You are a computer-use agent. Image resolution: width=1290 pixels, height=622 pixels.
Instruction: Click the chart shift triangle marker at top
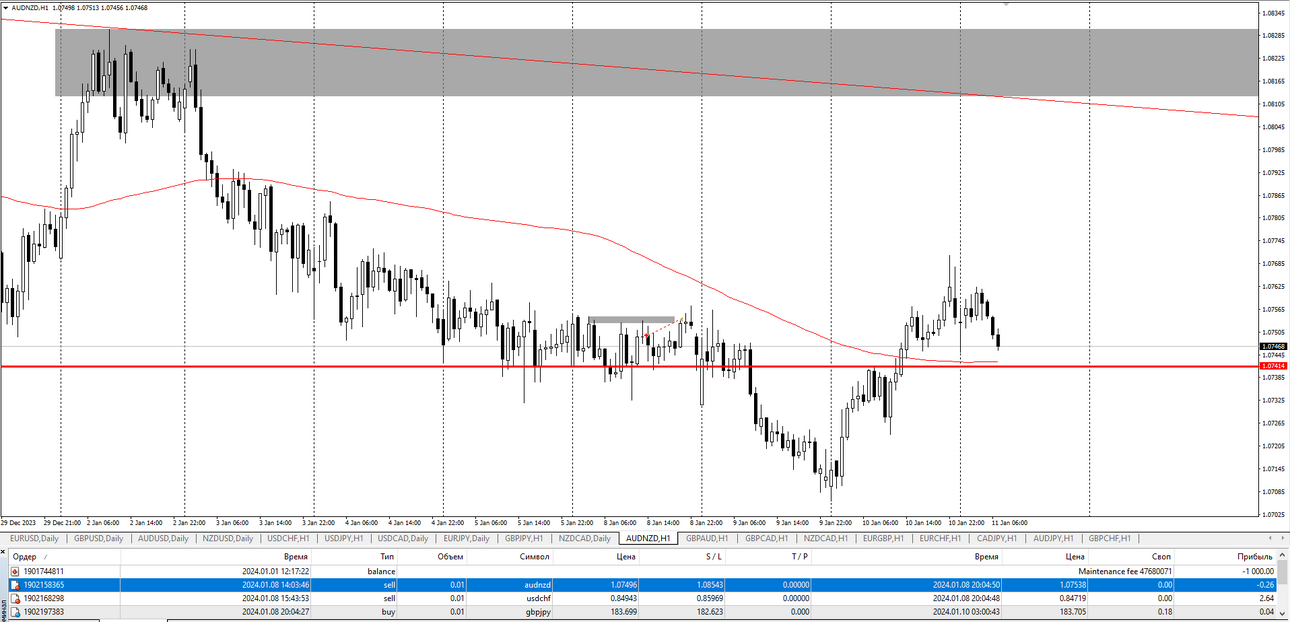[x=1006, y=4]
